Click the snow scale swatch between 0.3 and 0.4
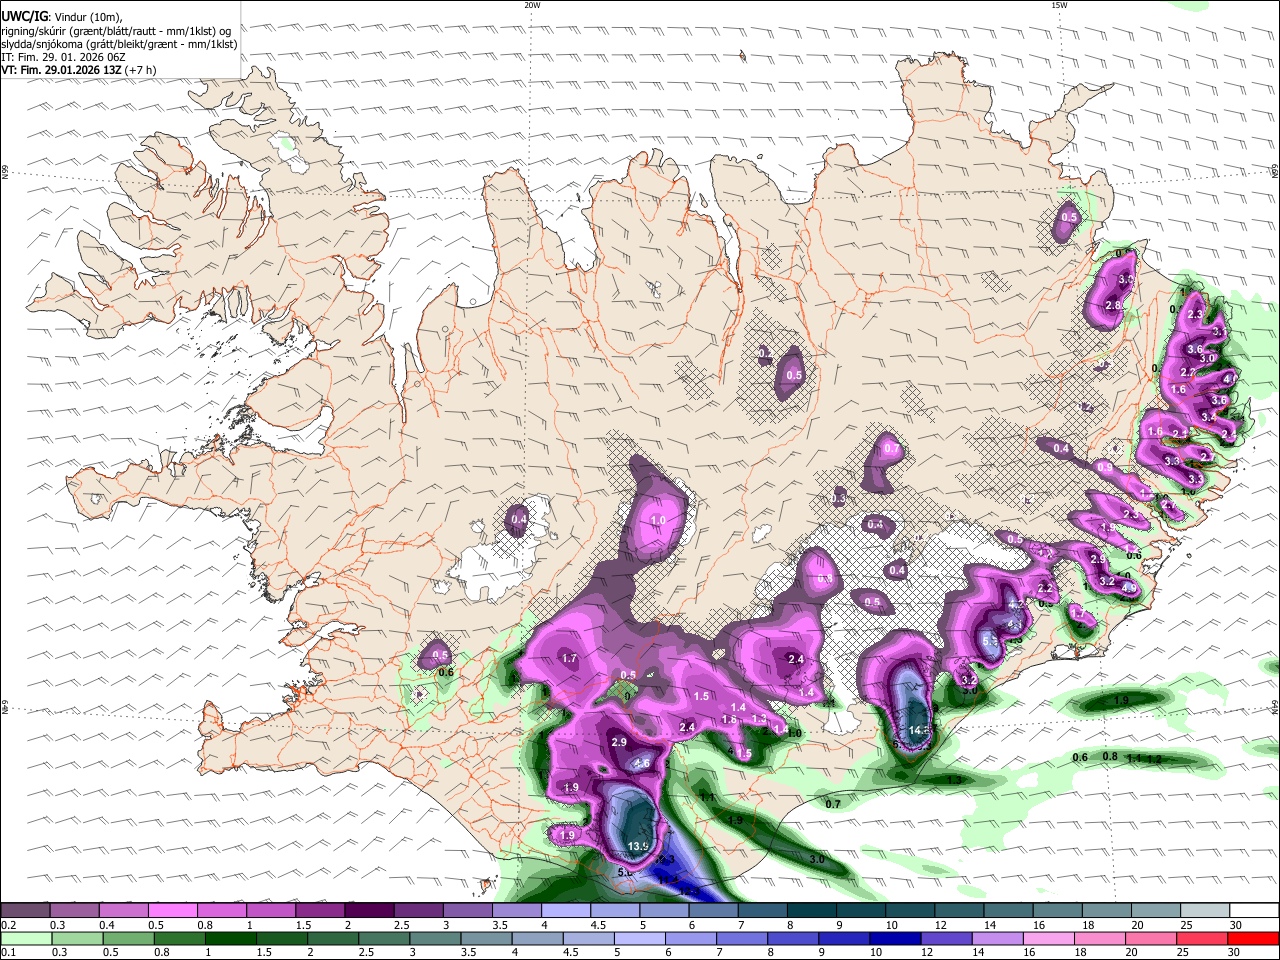The height and width of the screenshot is (960, 1280). [75, 911]
